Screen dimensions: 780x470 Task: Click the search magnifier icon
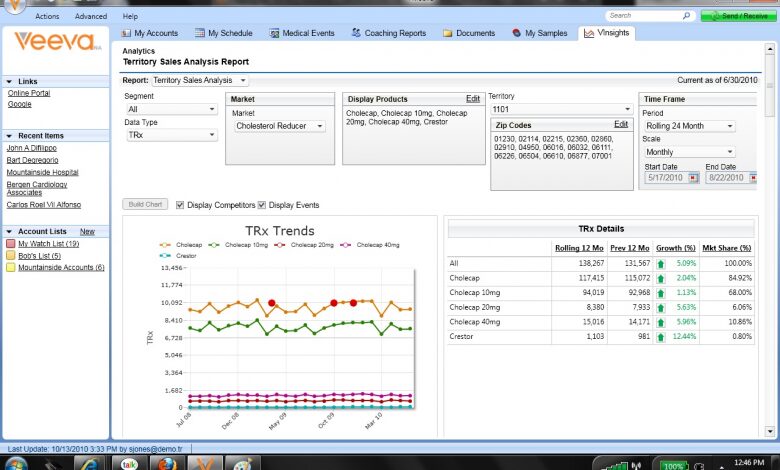coord(686,16)
